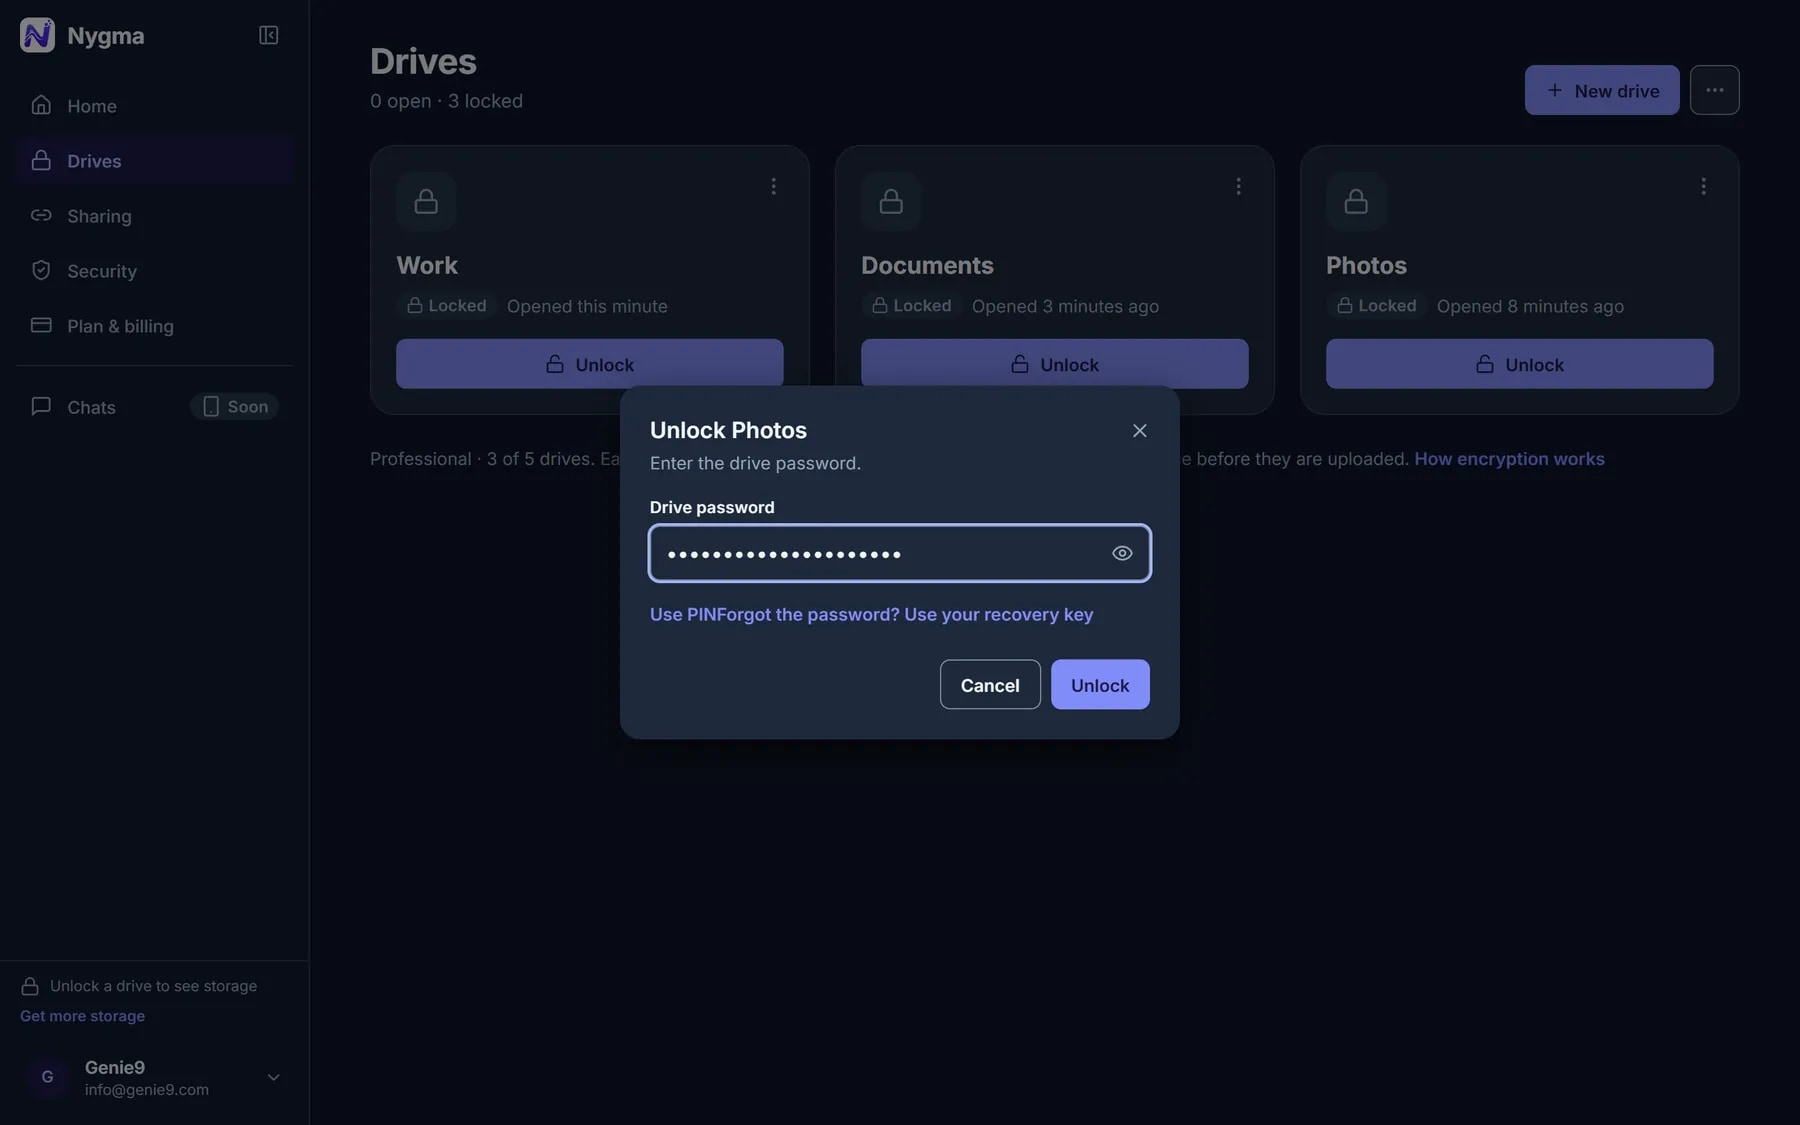Collapse the sidebar panel icon
The image size is (1800, 1125).
tap(268, 35)
